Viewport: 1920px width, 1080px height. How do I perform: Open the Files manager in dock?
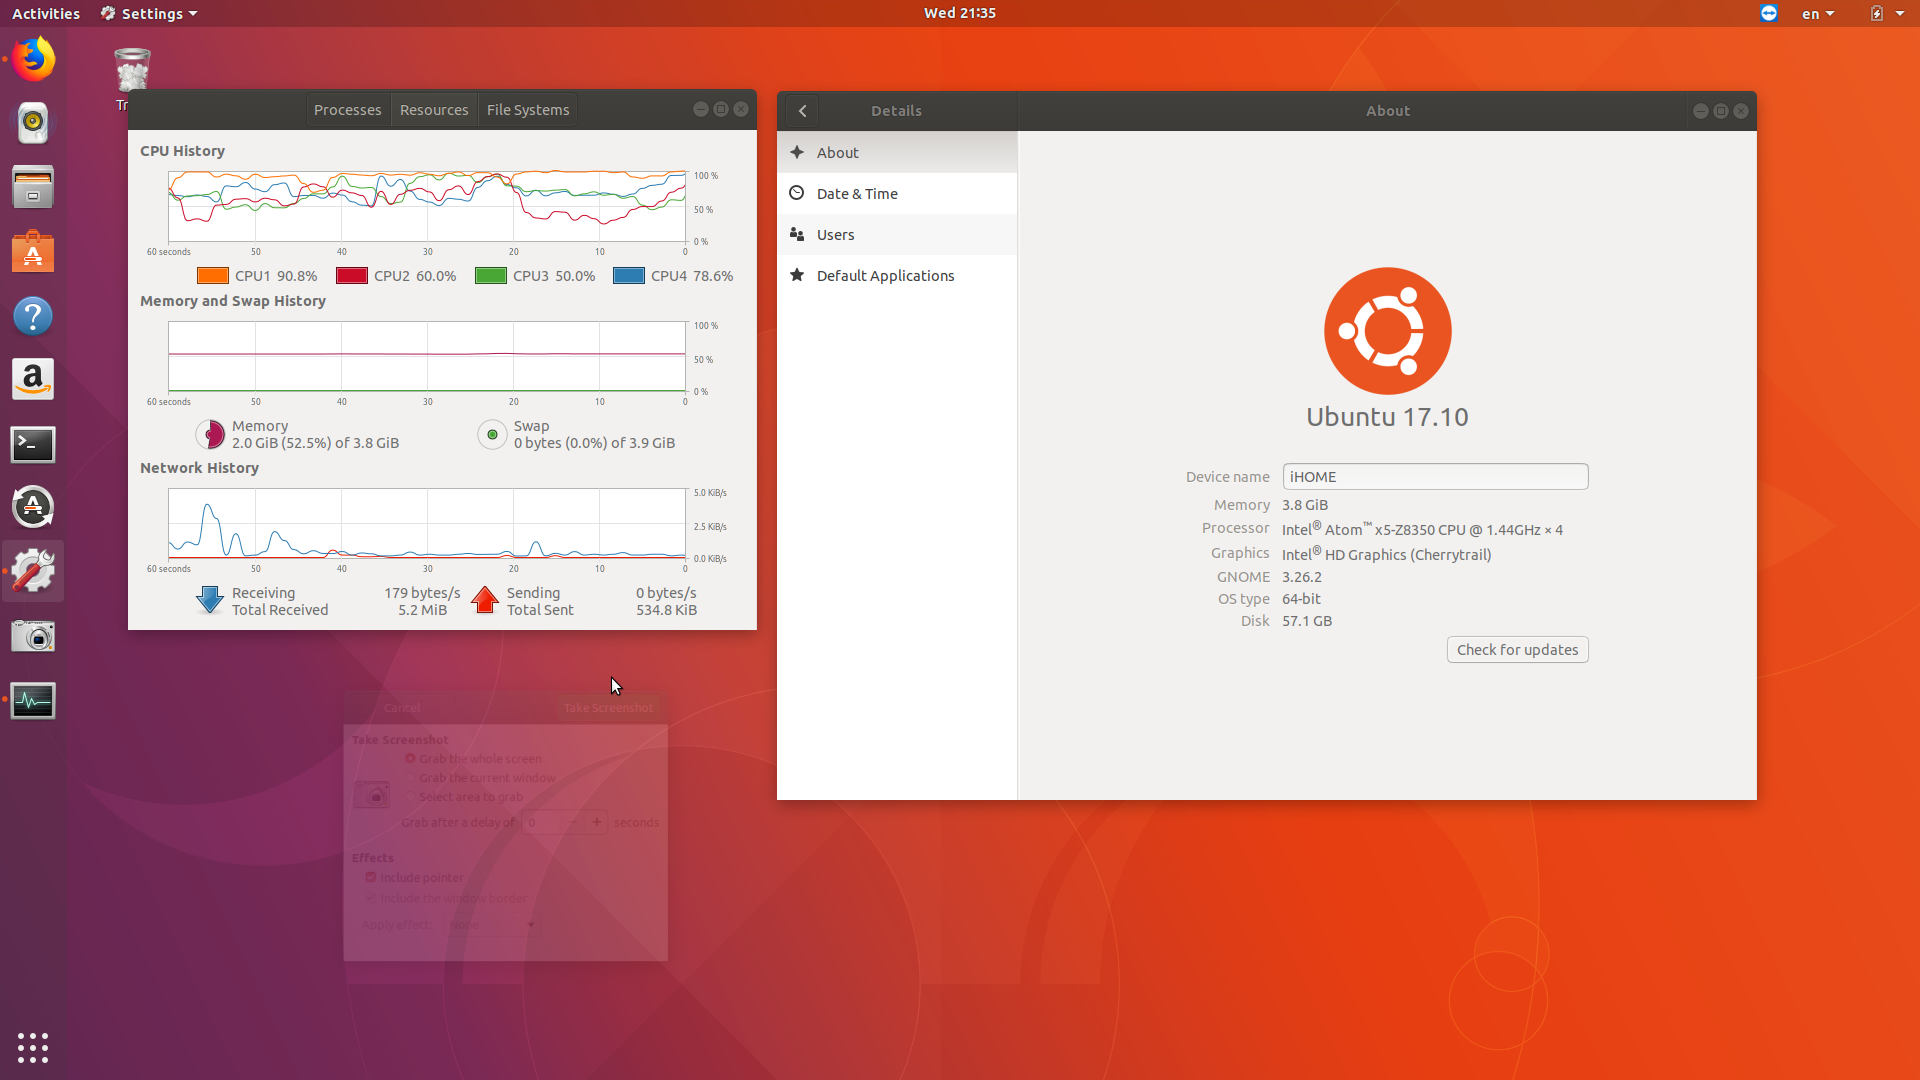pos(33,187)
